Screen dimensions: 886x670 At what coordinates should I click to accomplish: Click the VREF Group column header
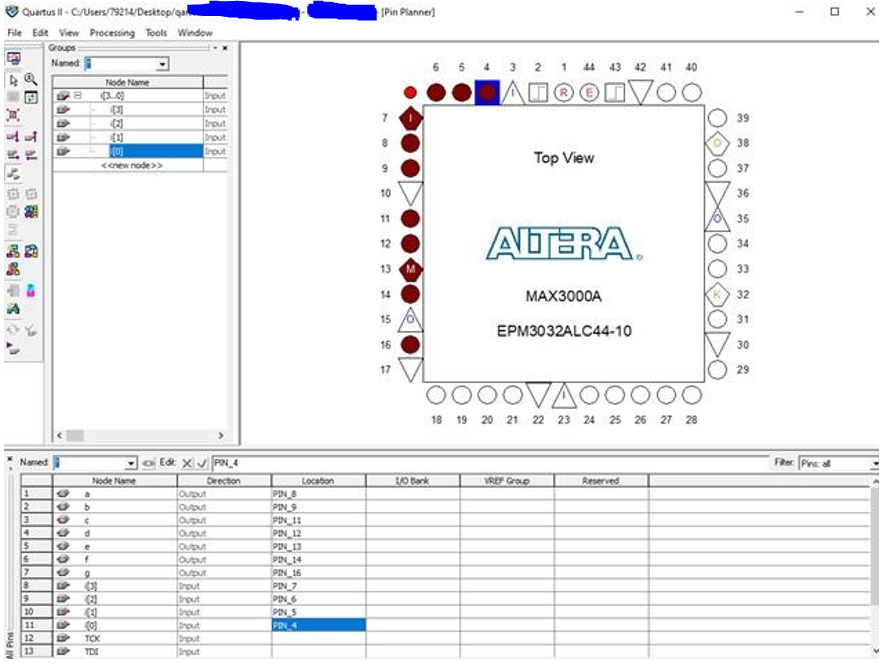tap(507, 481)
